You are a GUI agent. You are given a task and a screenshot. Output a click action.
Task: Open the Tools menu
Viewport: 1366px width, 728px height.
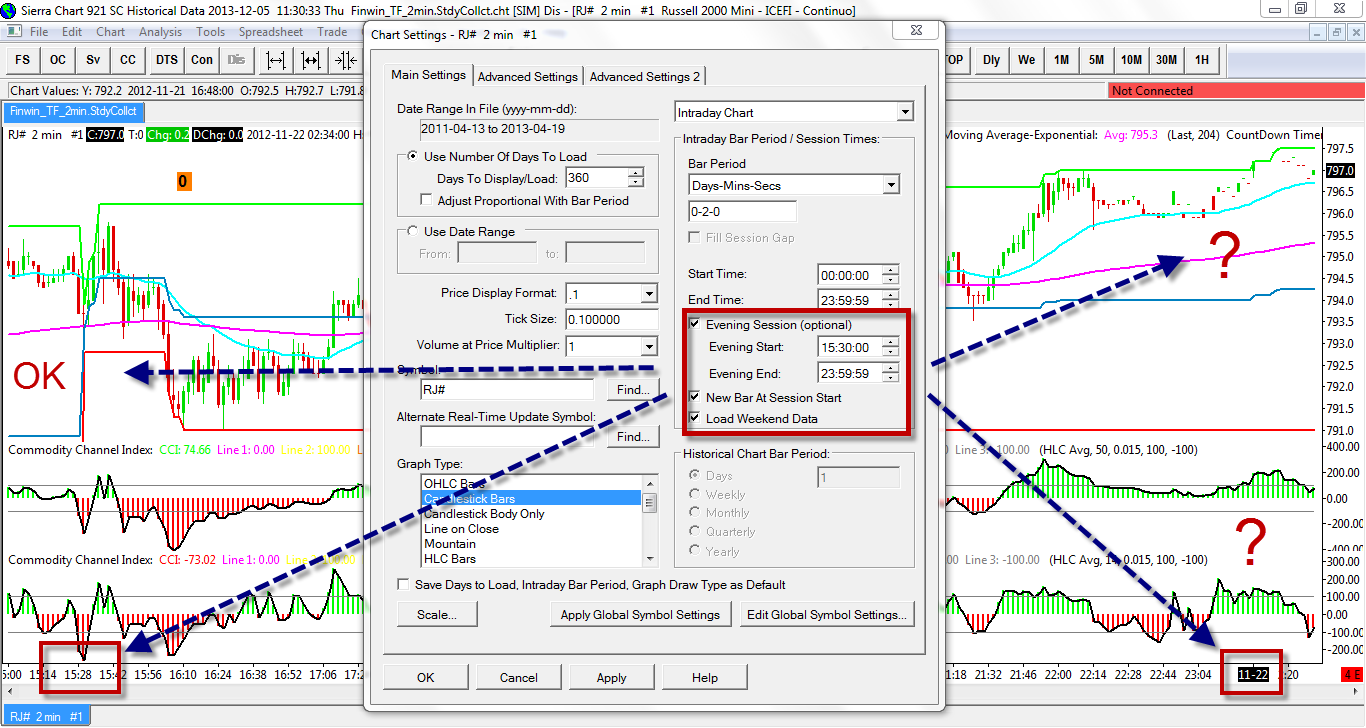pos(211,32)
